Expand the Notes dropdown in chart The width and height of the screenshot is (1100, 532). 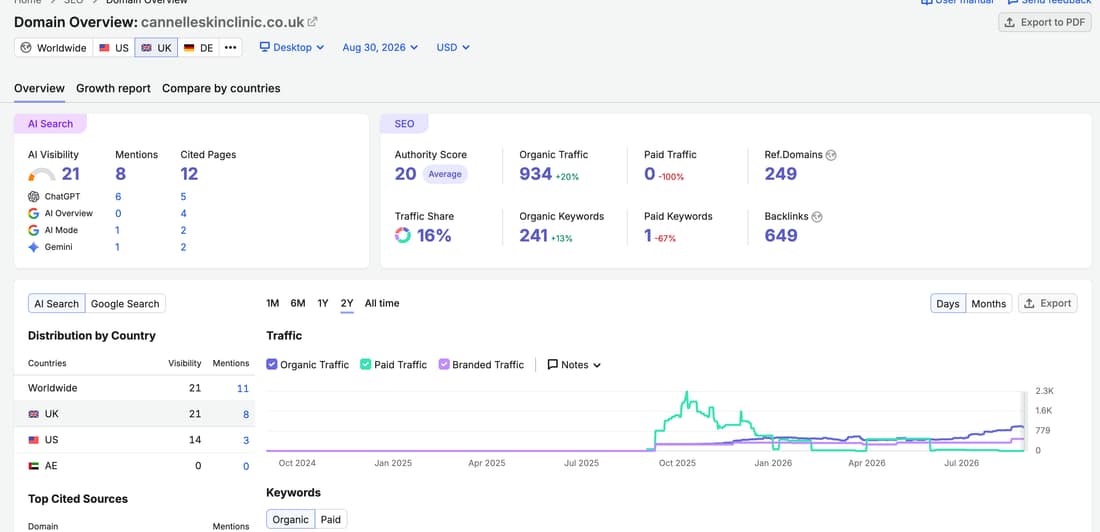coord(574,364)
